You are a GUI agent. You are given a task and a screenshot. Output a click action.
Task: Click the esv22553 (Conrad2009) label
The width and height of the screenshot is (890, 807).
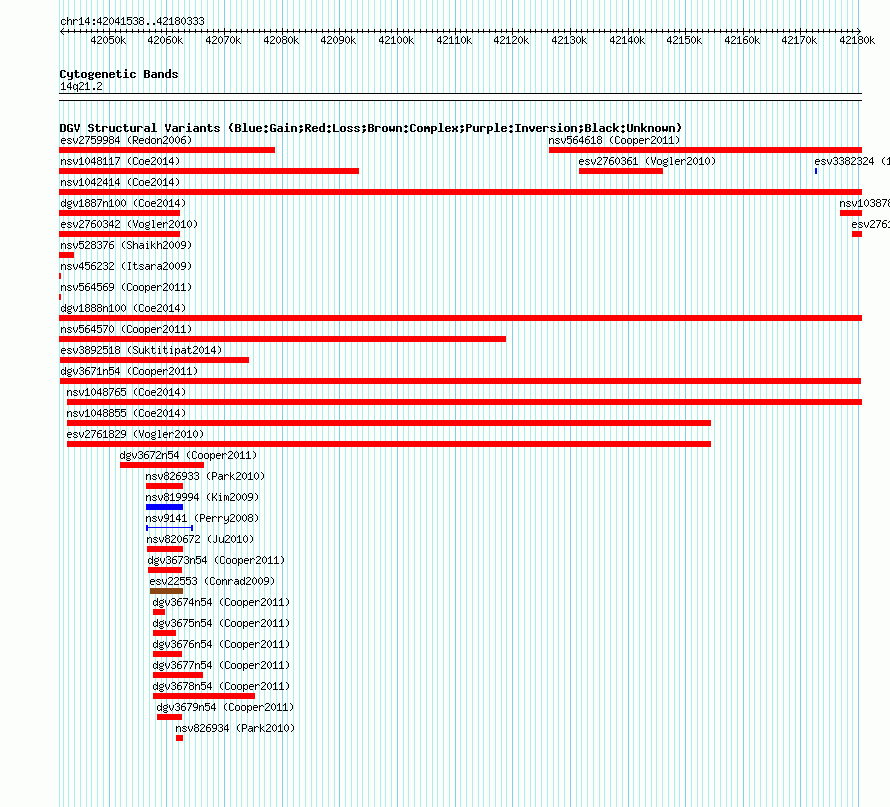click(212, 581)
